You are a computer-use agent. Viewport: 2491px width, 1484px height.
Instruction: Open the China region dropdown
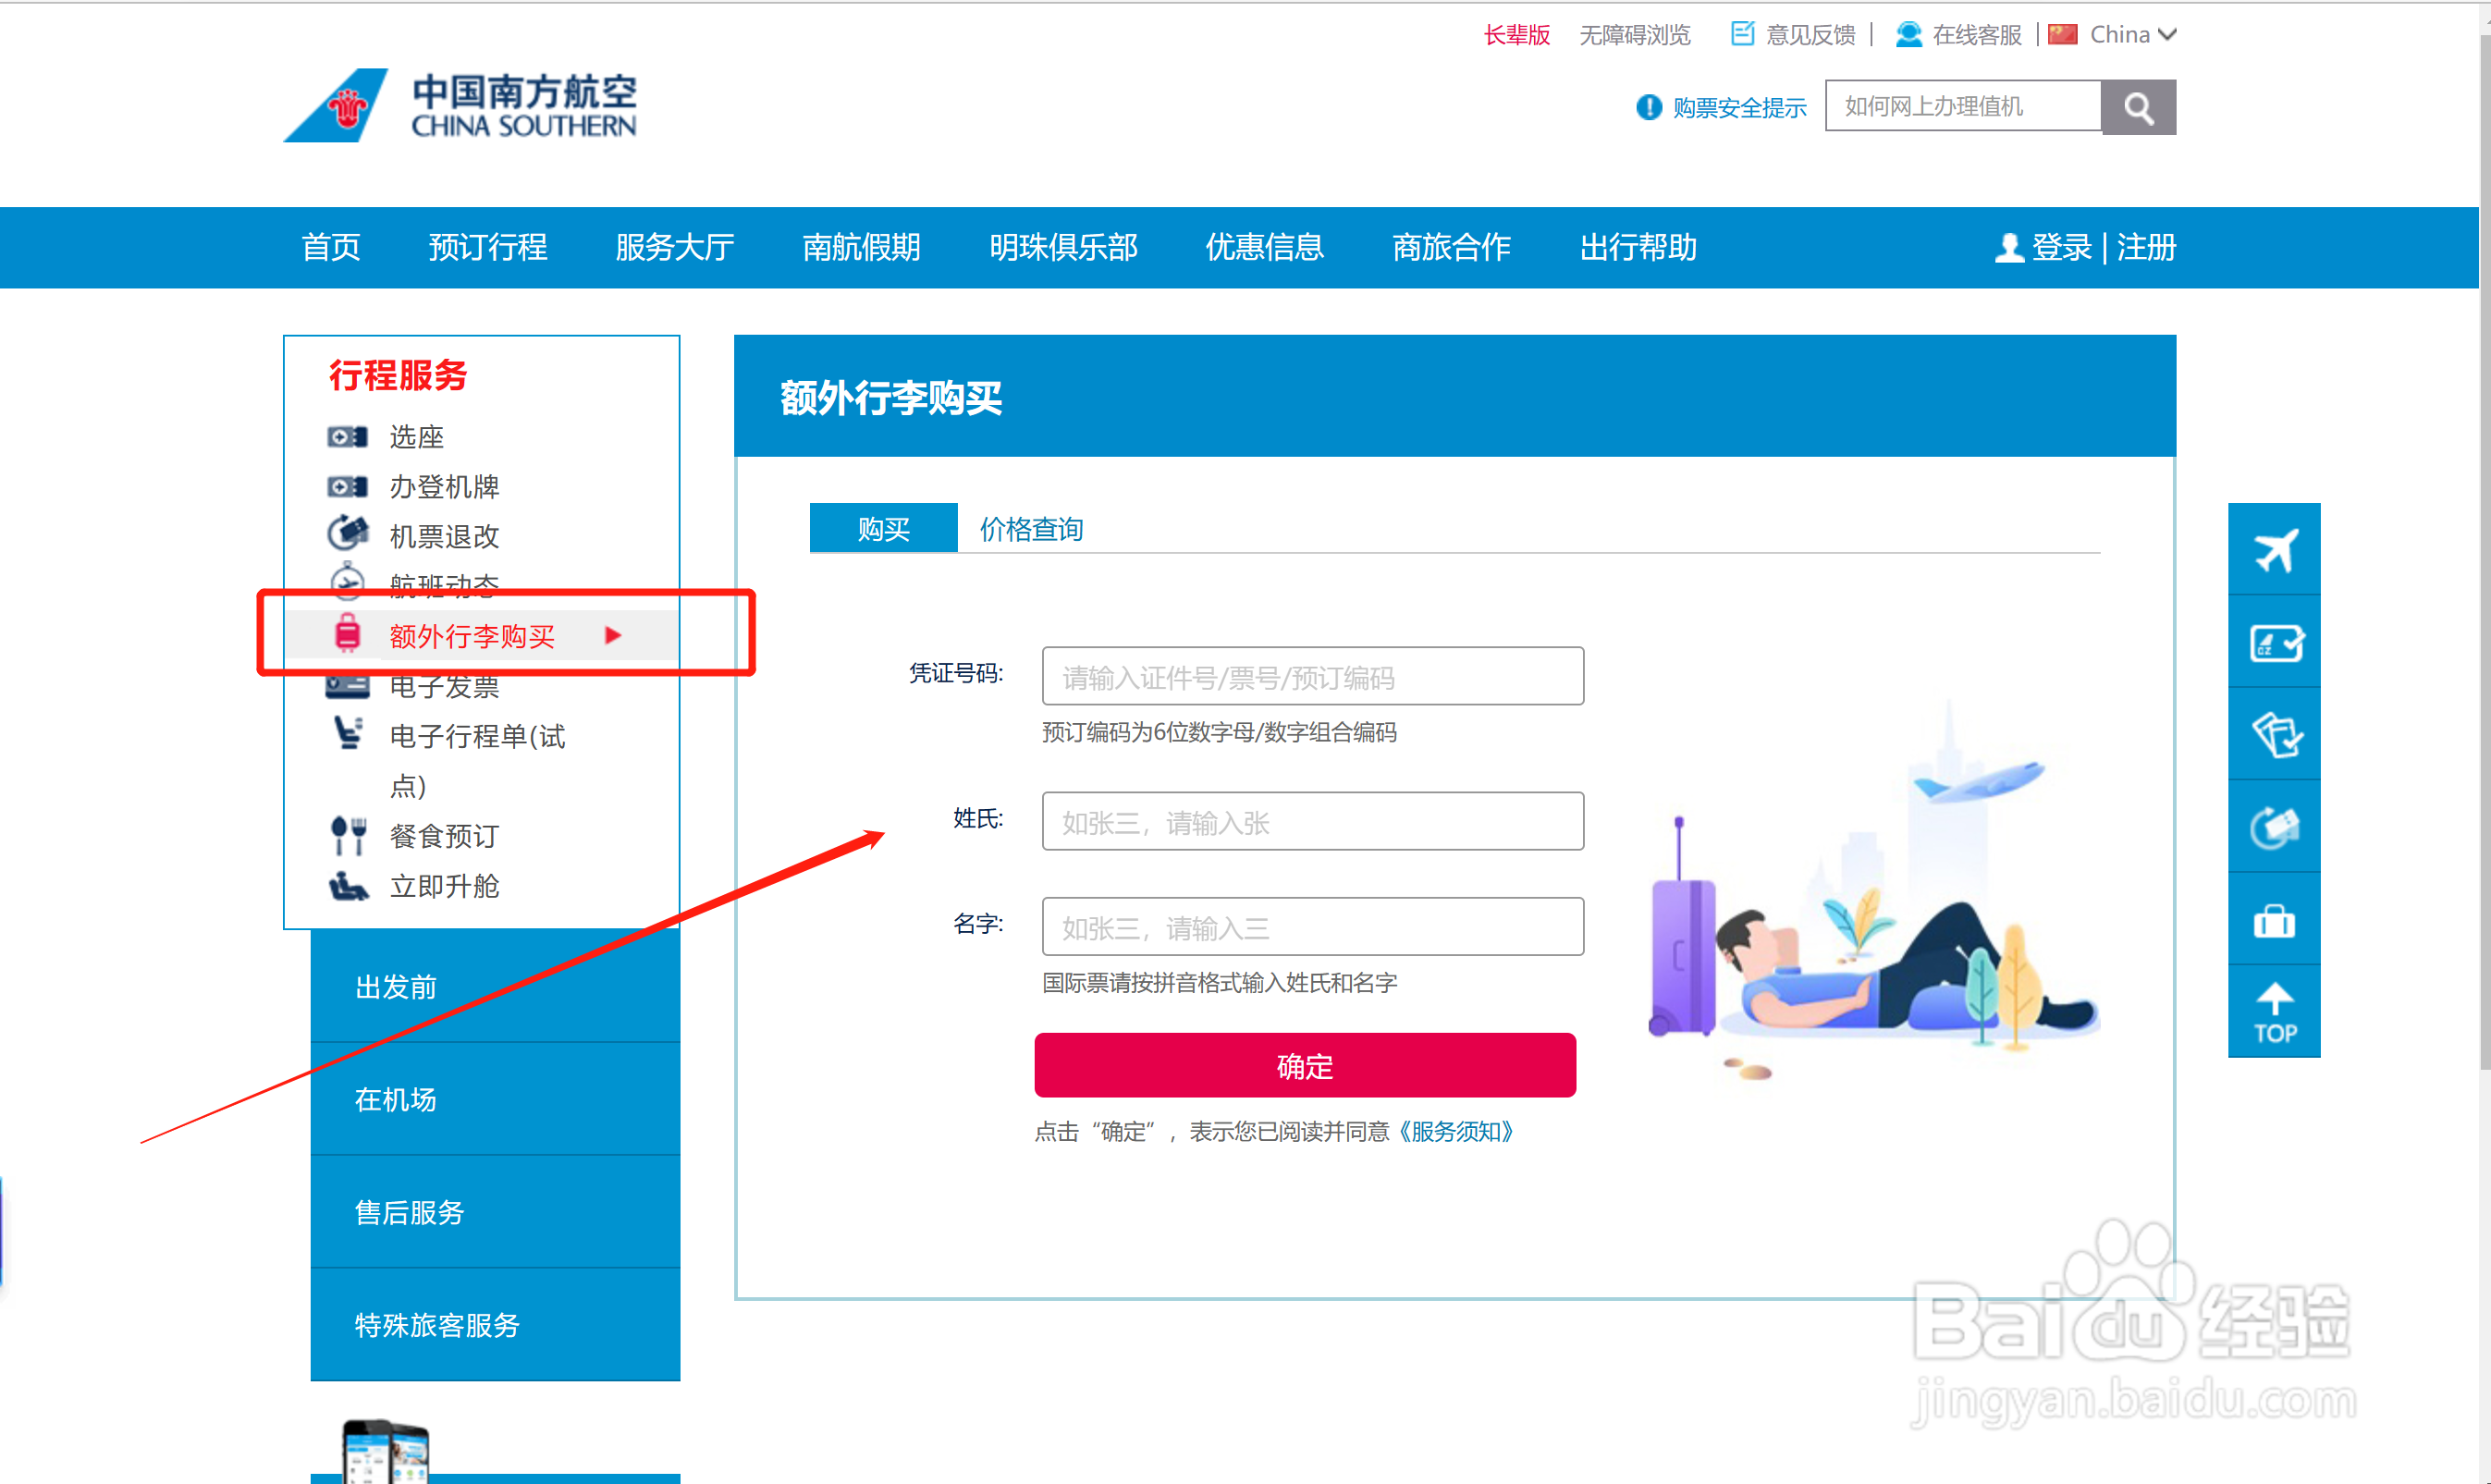click(x=2131, y=35)
